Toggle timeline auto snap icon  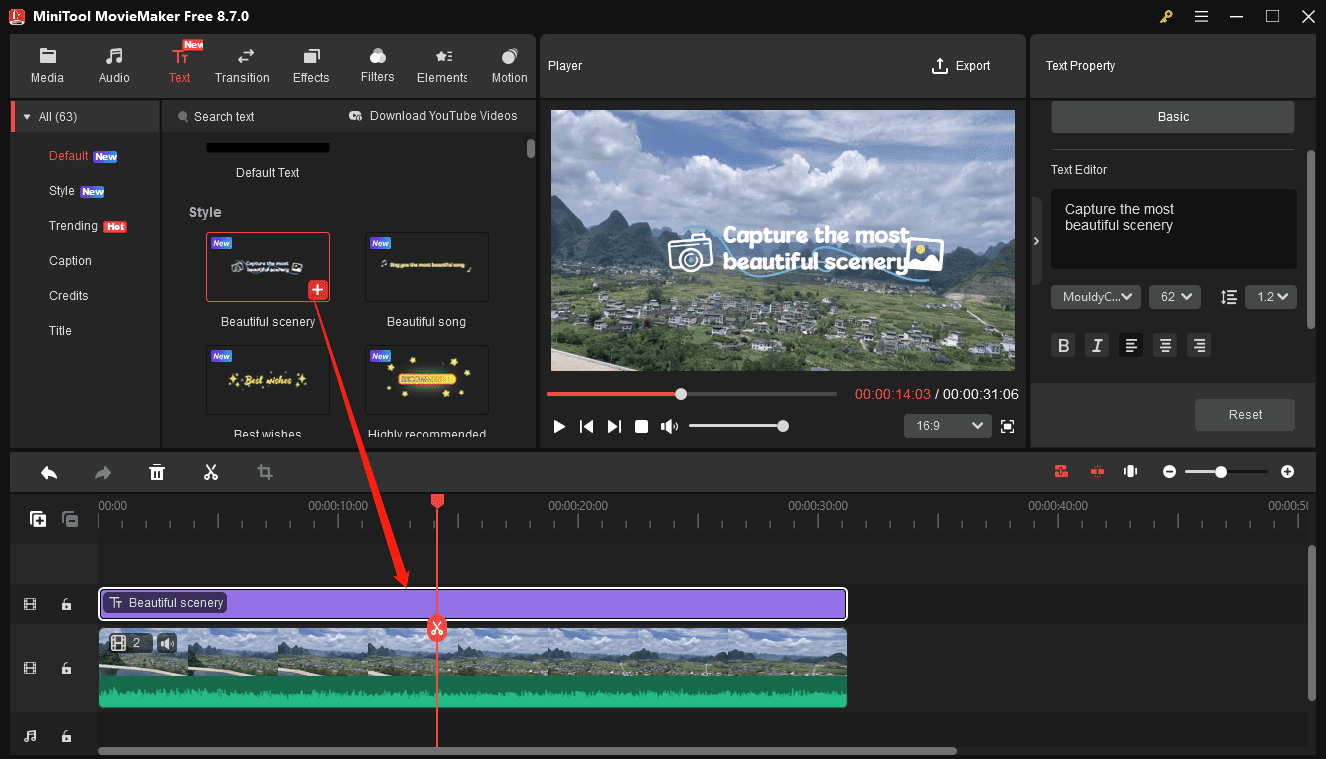(1061, 471)
